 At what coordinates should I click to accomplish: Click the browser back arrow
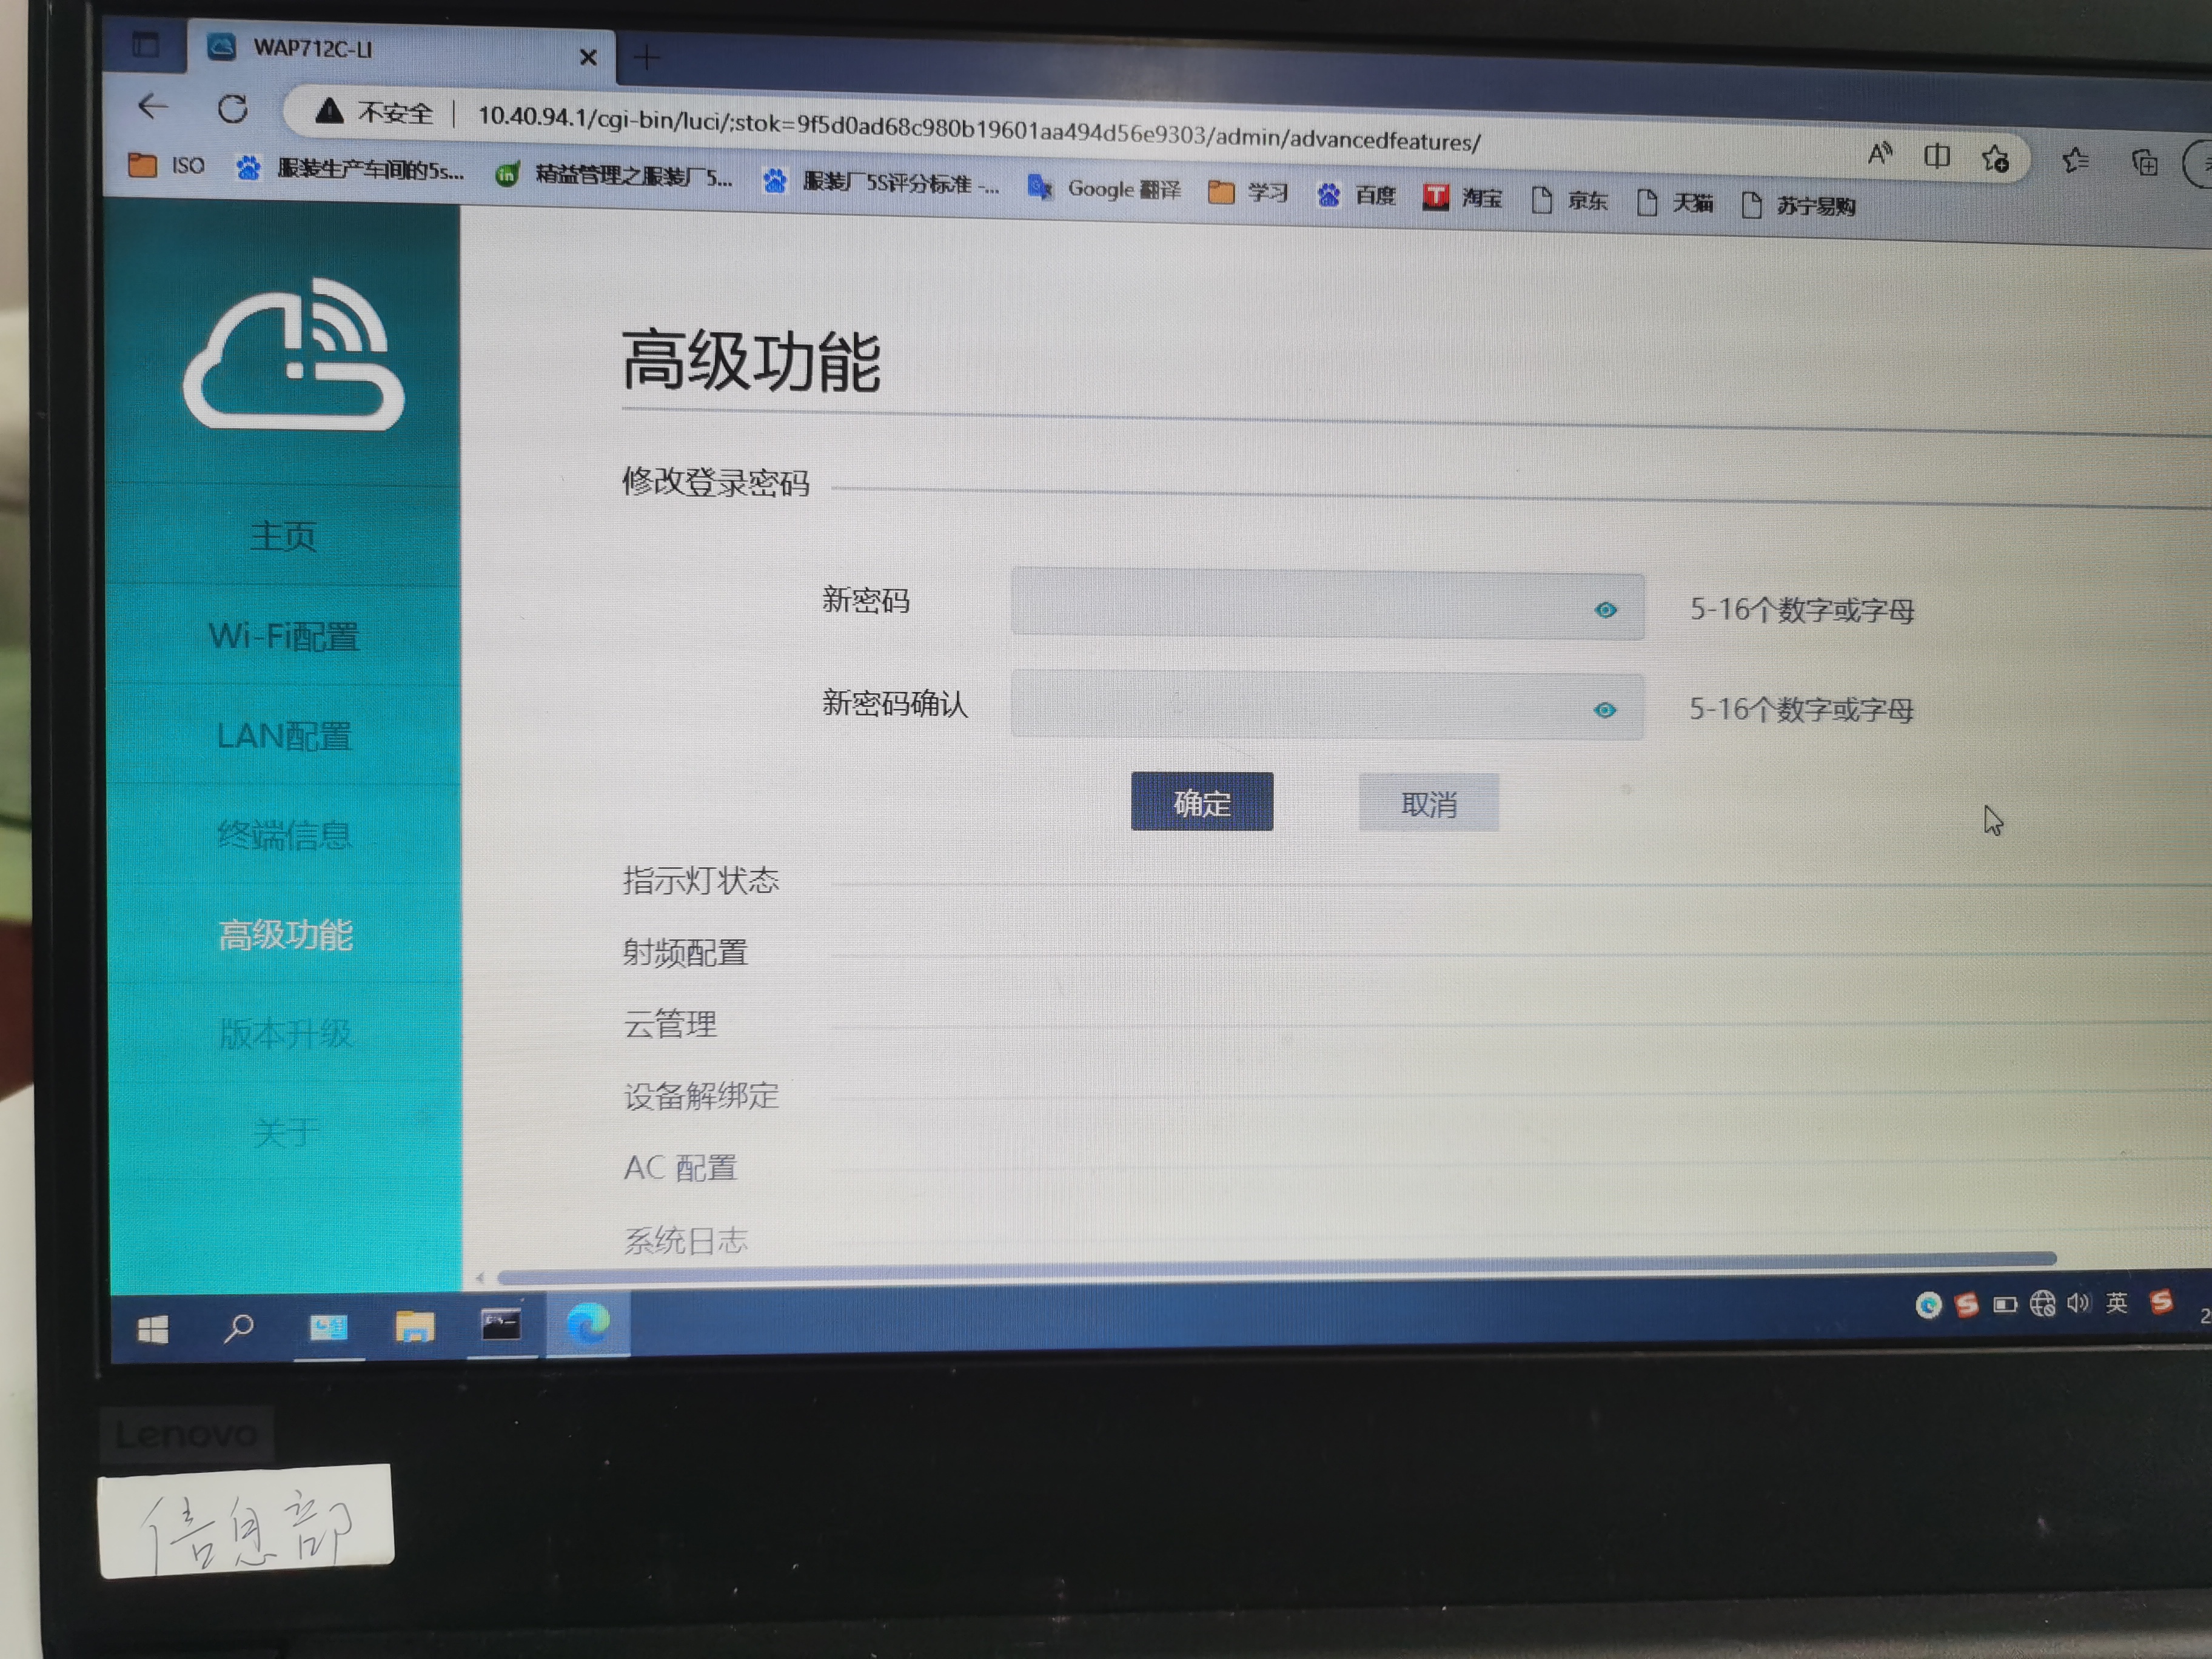tap(153, 106)
